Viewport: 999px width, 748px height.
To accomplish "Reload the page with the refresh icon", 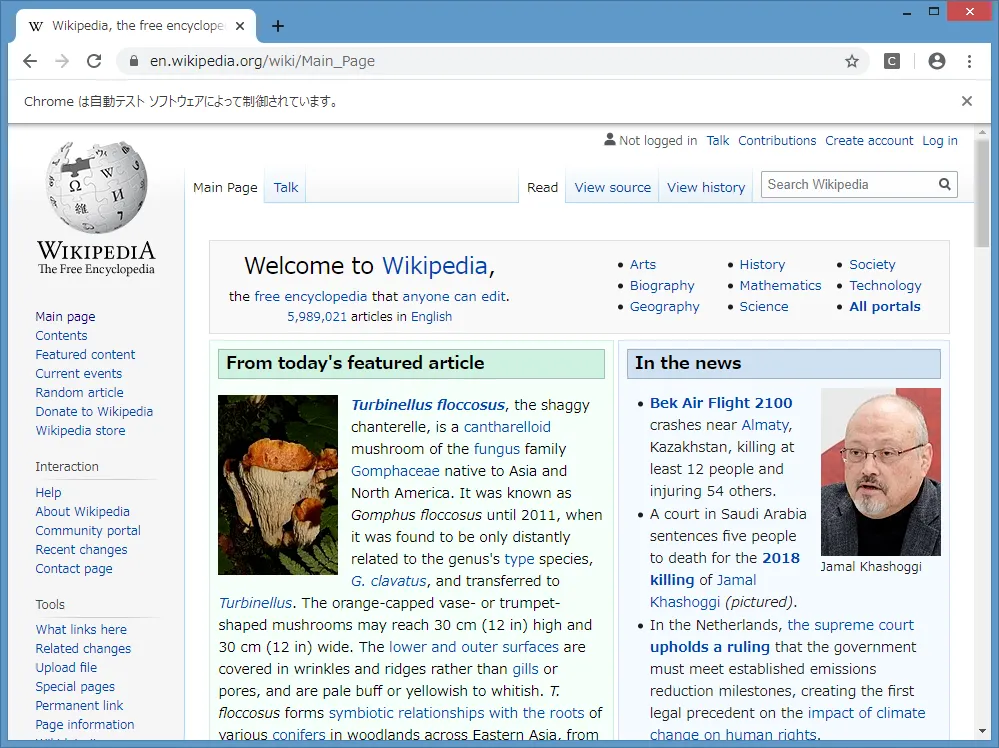I will 94,60.
